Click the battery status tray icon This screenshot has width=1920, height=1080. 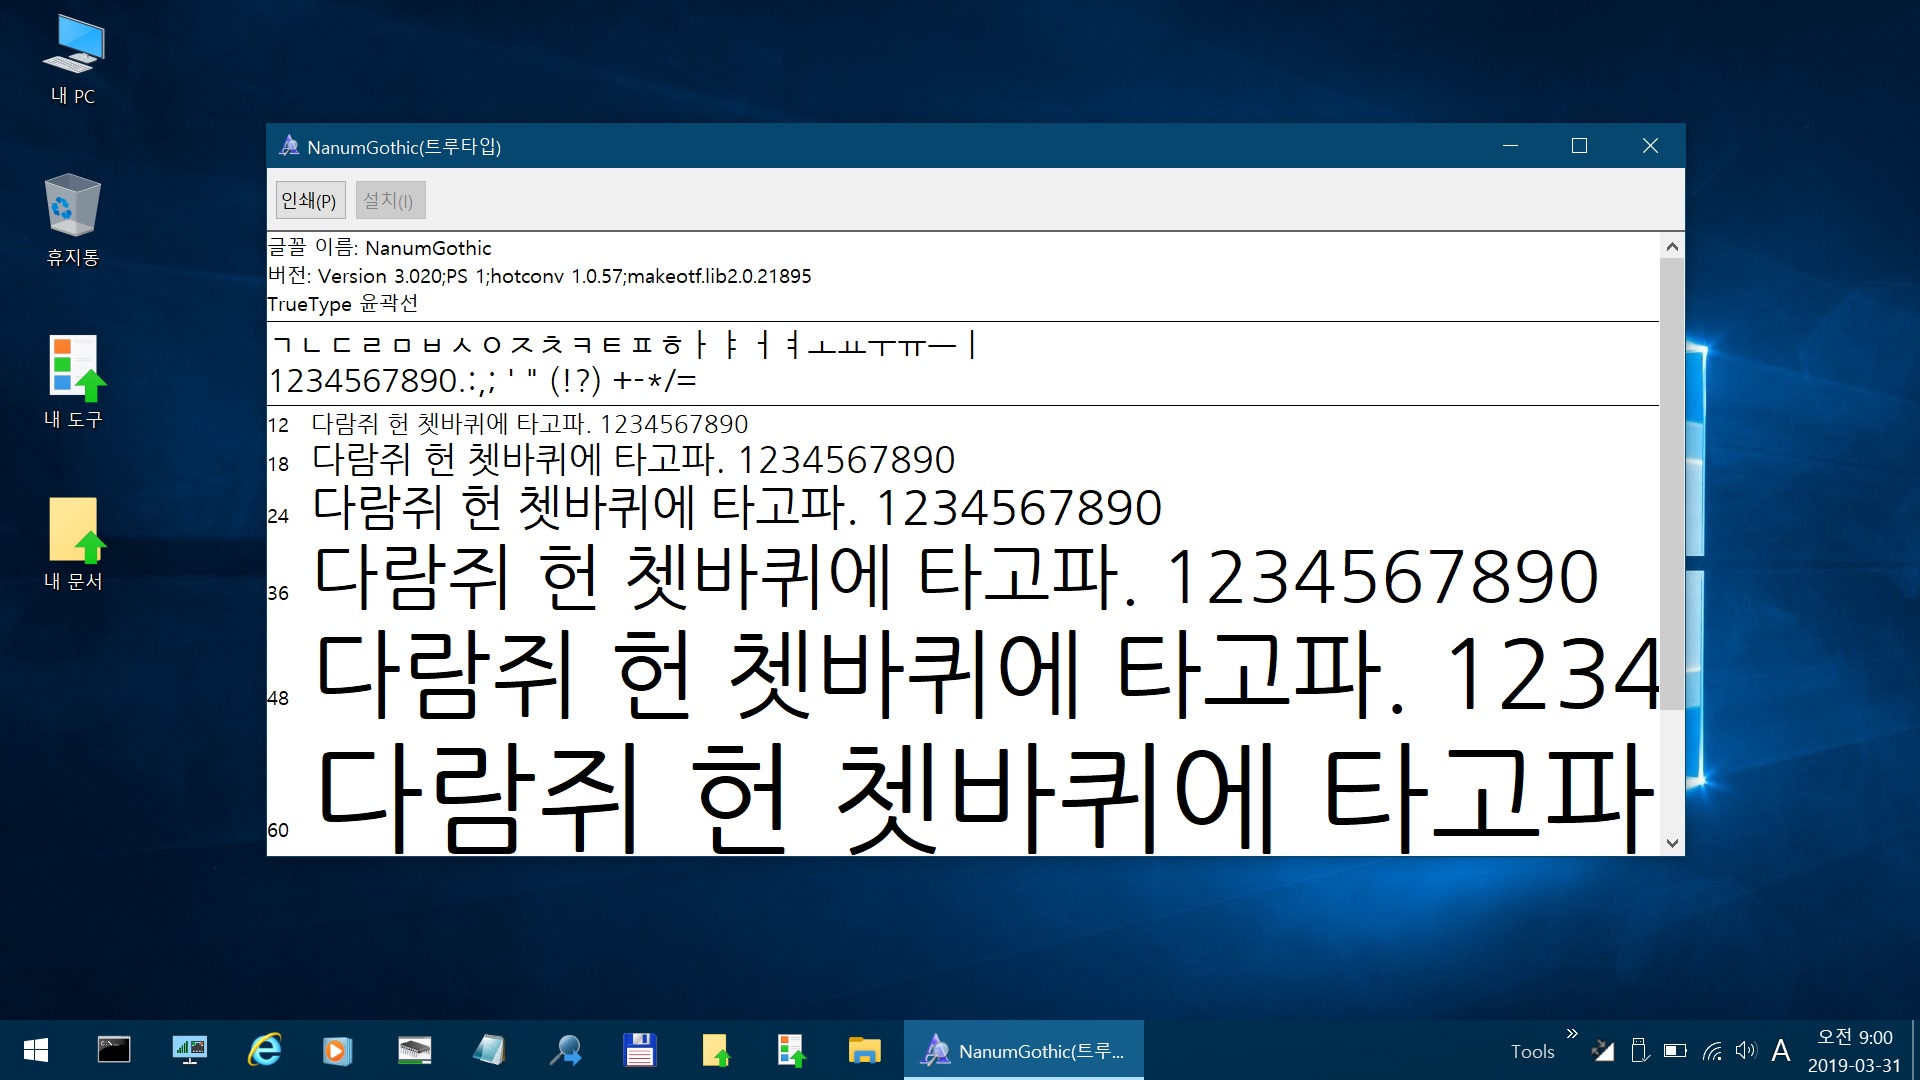click(1675, 1050)
